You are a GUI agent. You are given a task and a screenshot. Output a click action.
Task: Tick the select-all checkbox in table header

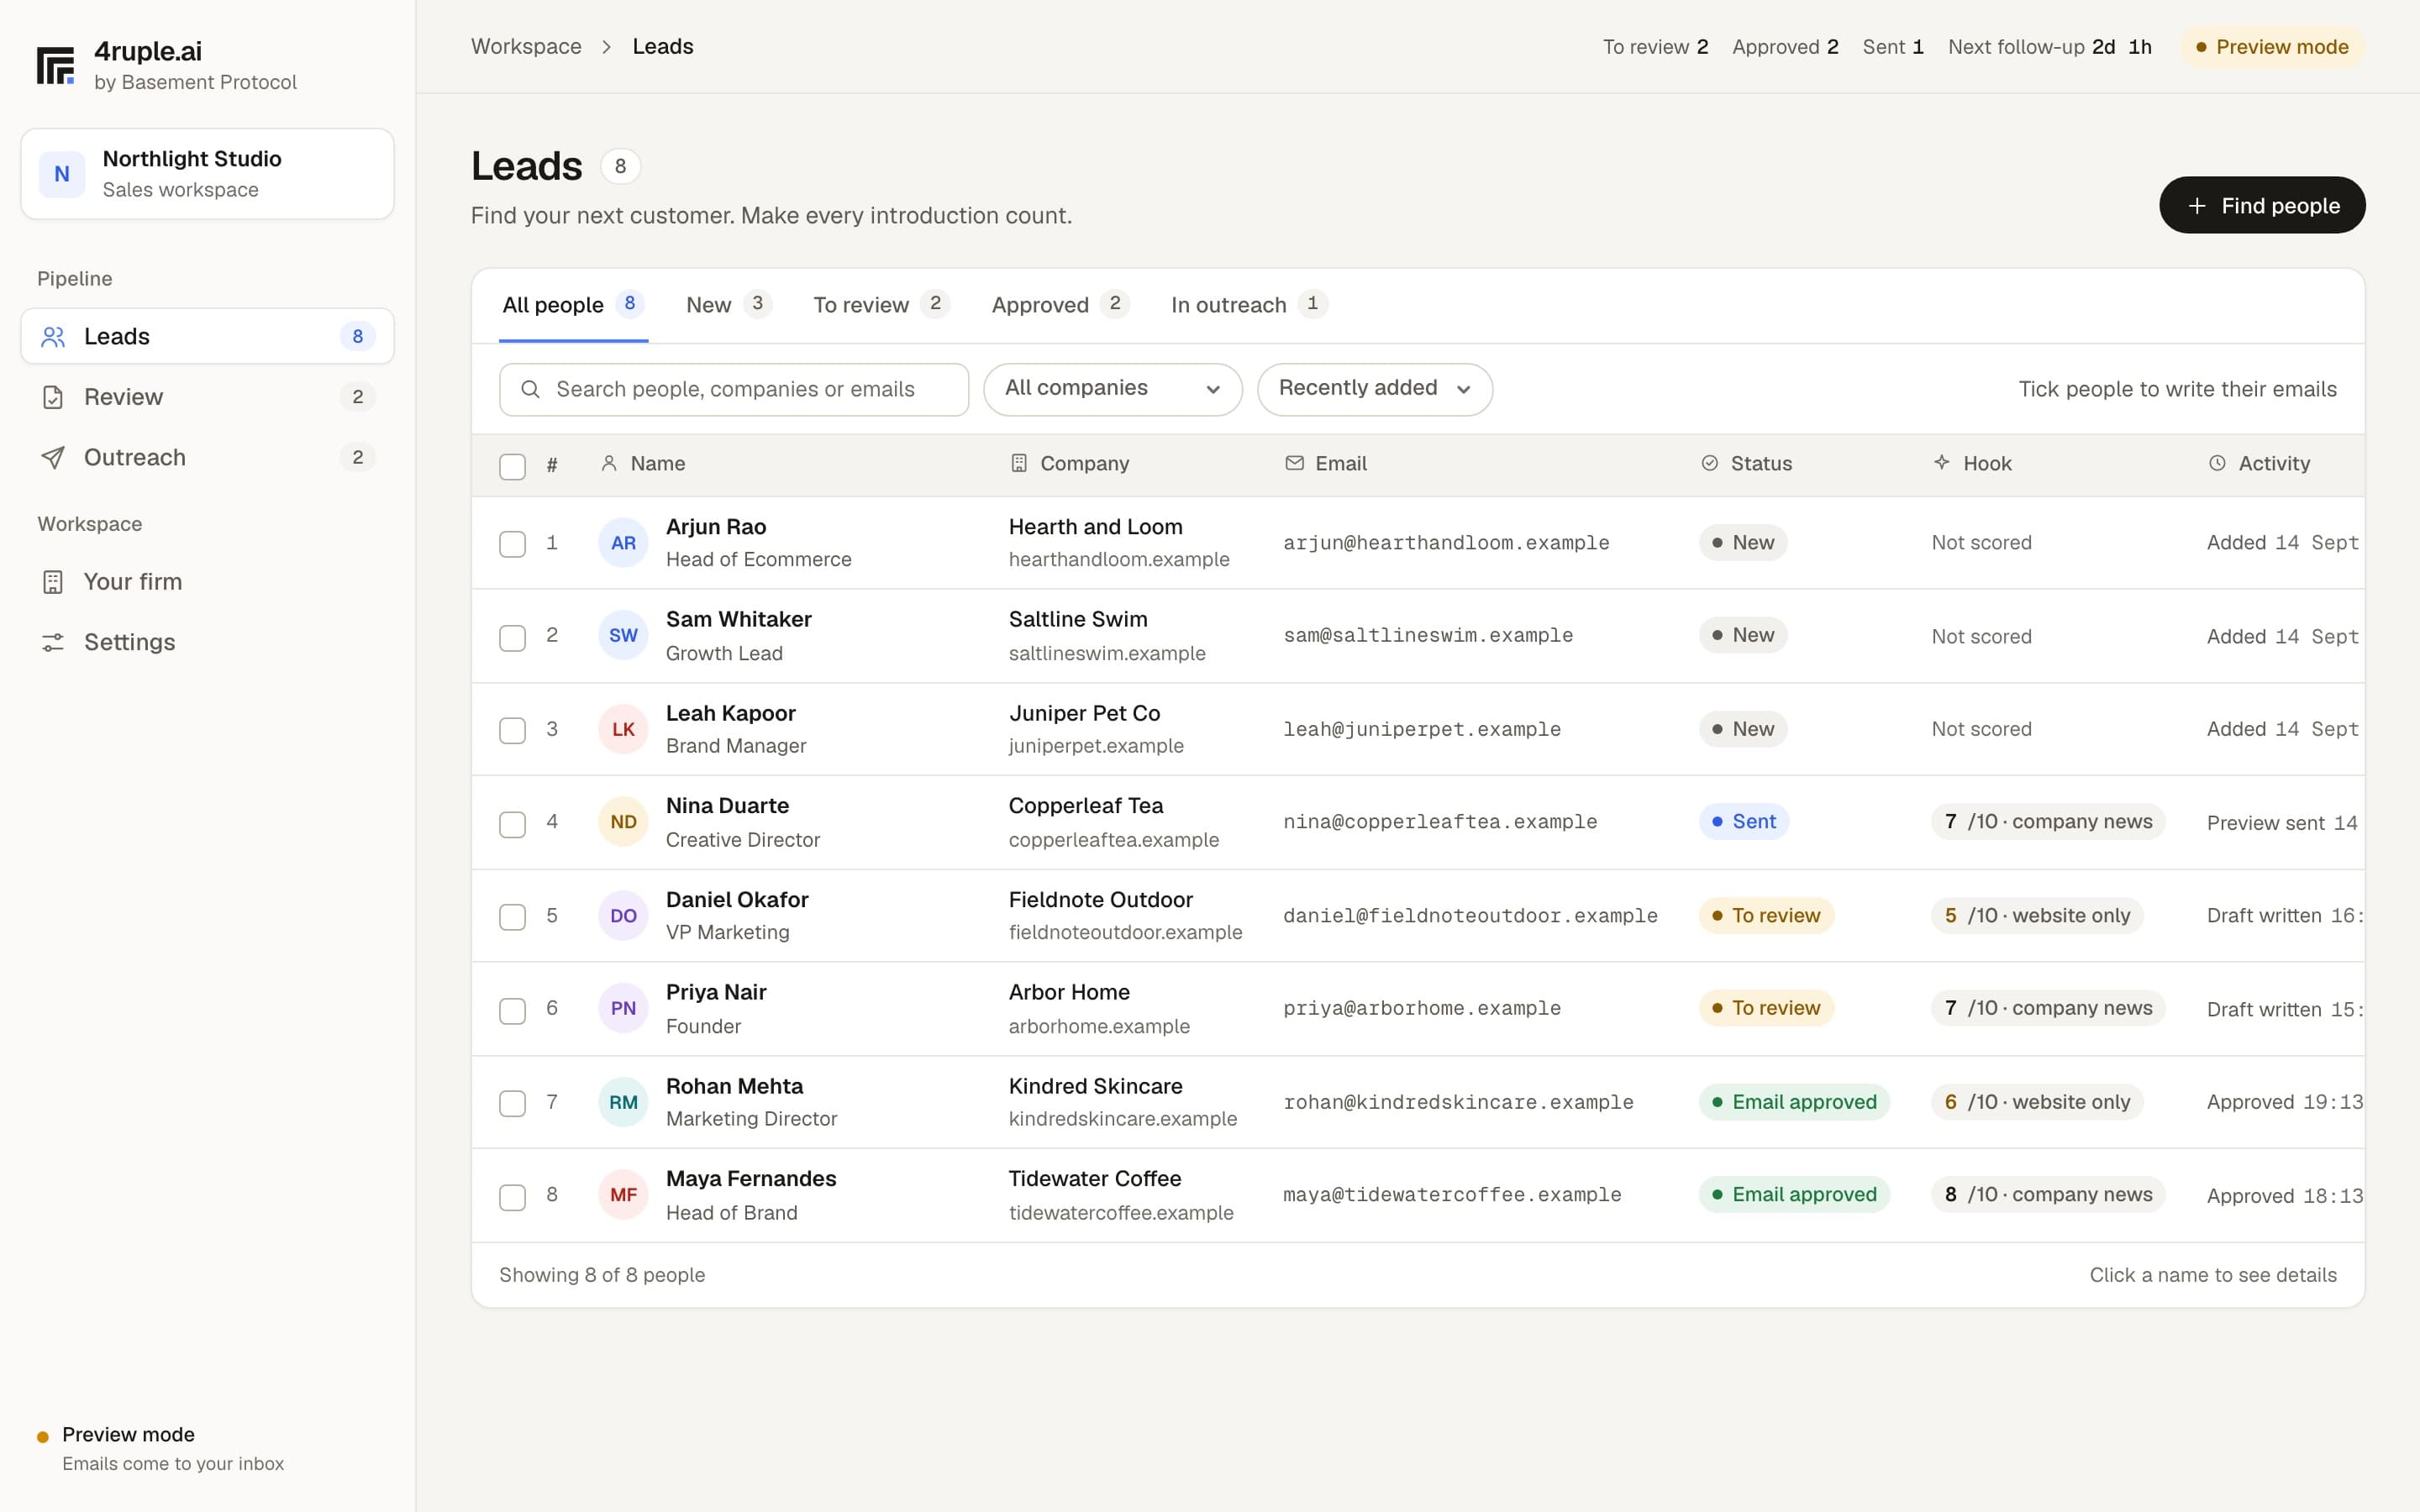tap(512, 466)
